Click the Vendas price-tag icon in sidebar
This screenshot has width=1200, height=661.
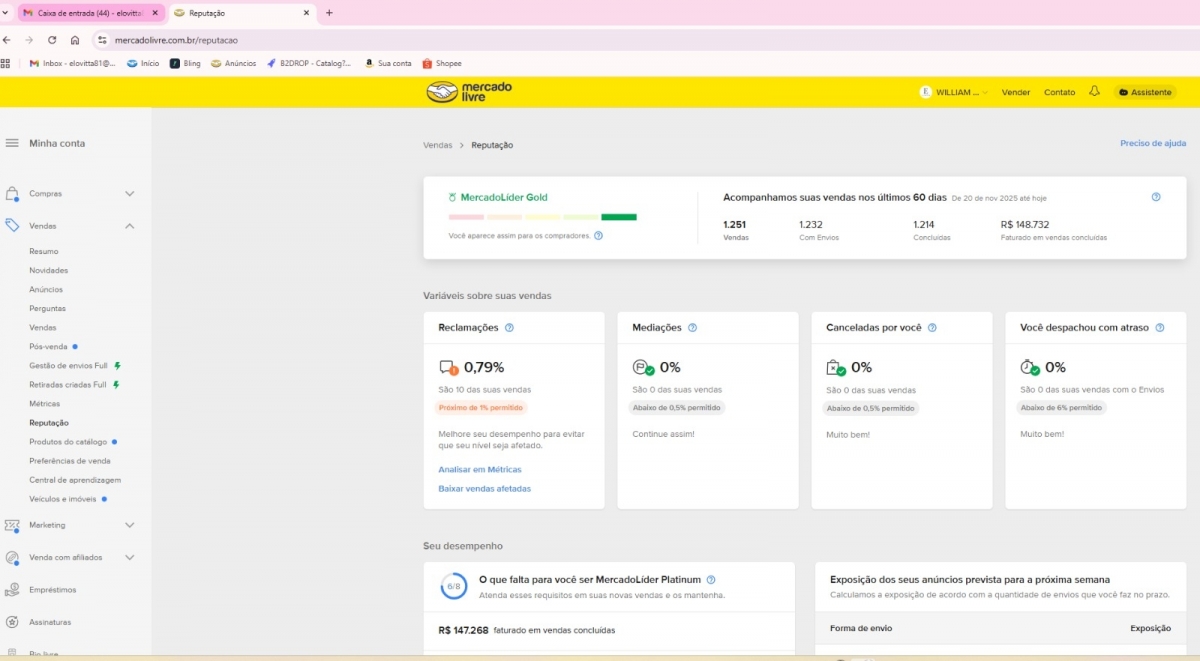10,225
